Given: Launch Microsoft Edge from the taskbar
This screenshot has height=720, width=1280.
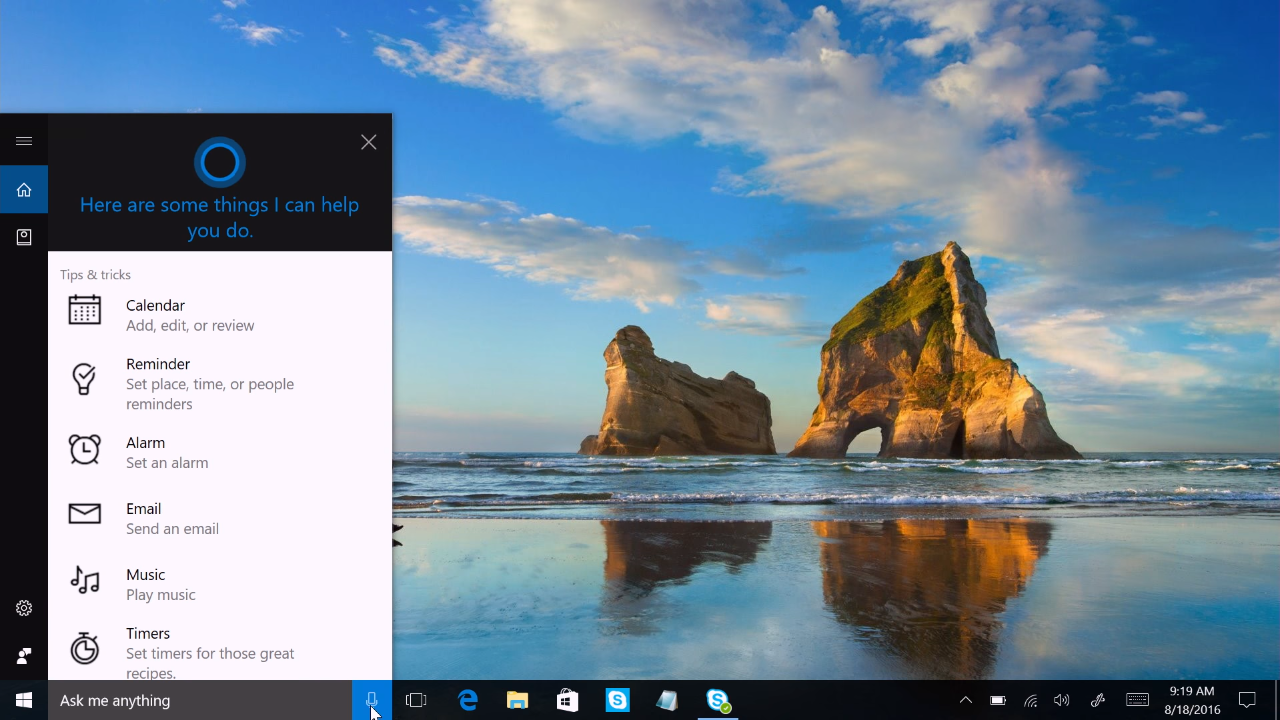Looking at the screenshot, I should [467, 700].
